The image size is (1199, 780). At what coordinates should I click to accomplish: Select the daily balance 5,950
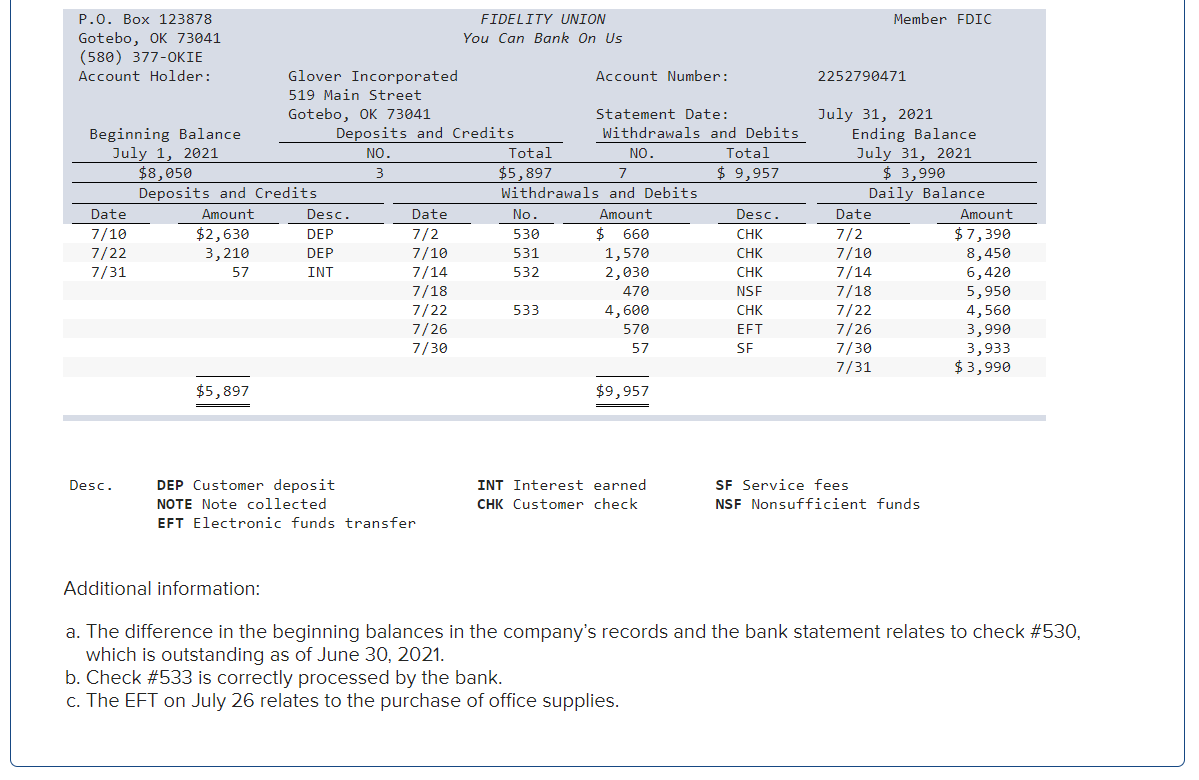pos(989,291)
